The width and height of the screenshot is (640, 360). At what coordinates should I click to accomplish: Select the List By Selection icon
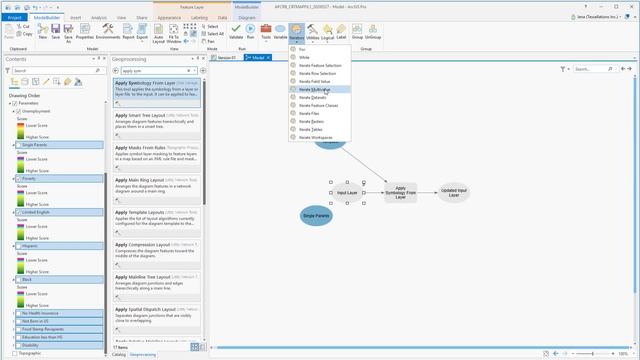coord(36,82)
